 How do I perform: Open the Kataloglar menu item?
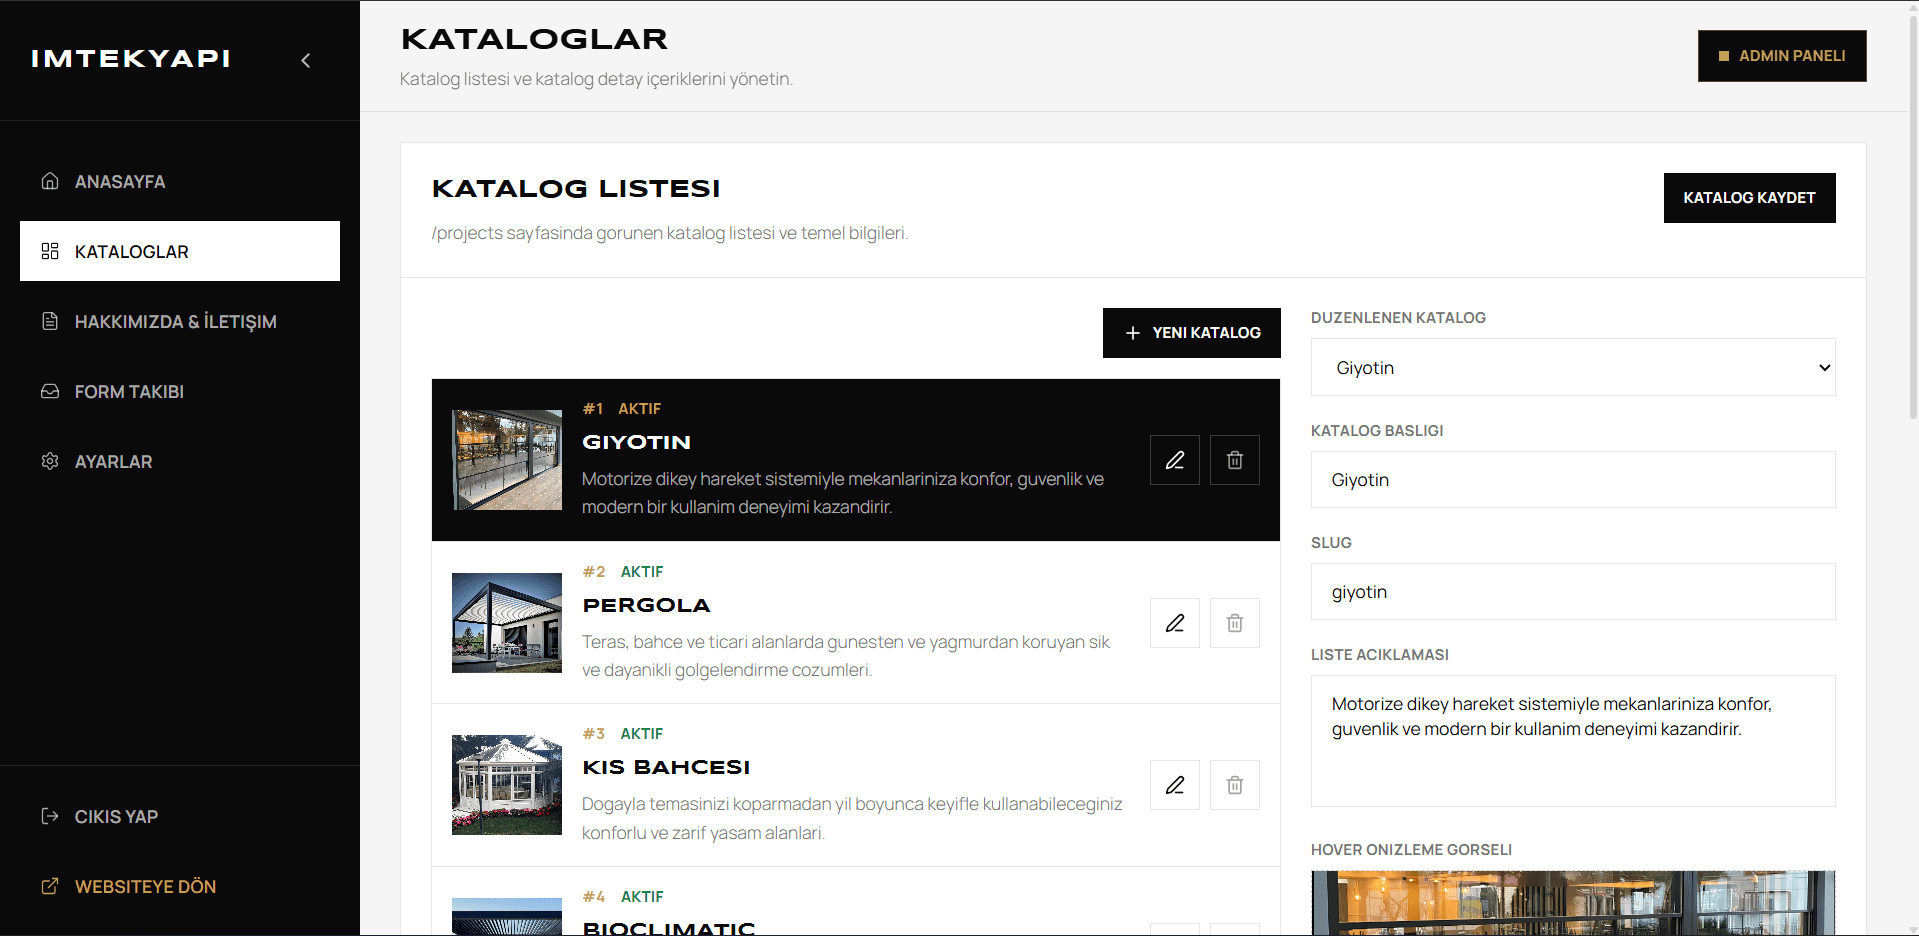[180, 251]
